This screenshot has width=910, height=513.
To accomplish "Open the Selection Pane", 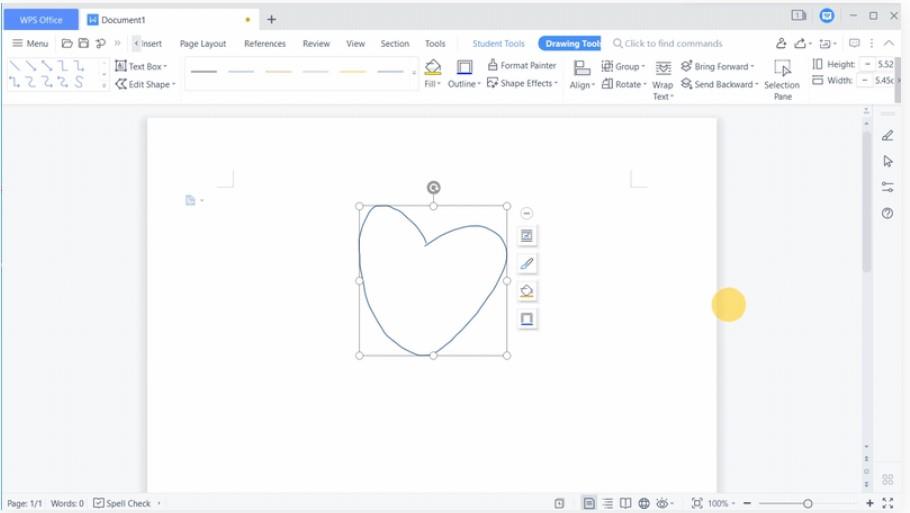I will [x=782, y=68].
